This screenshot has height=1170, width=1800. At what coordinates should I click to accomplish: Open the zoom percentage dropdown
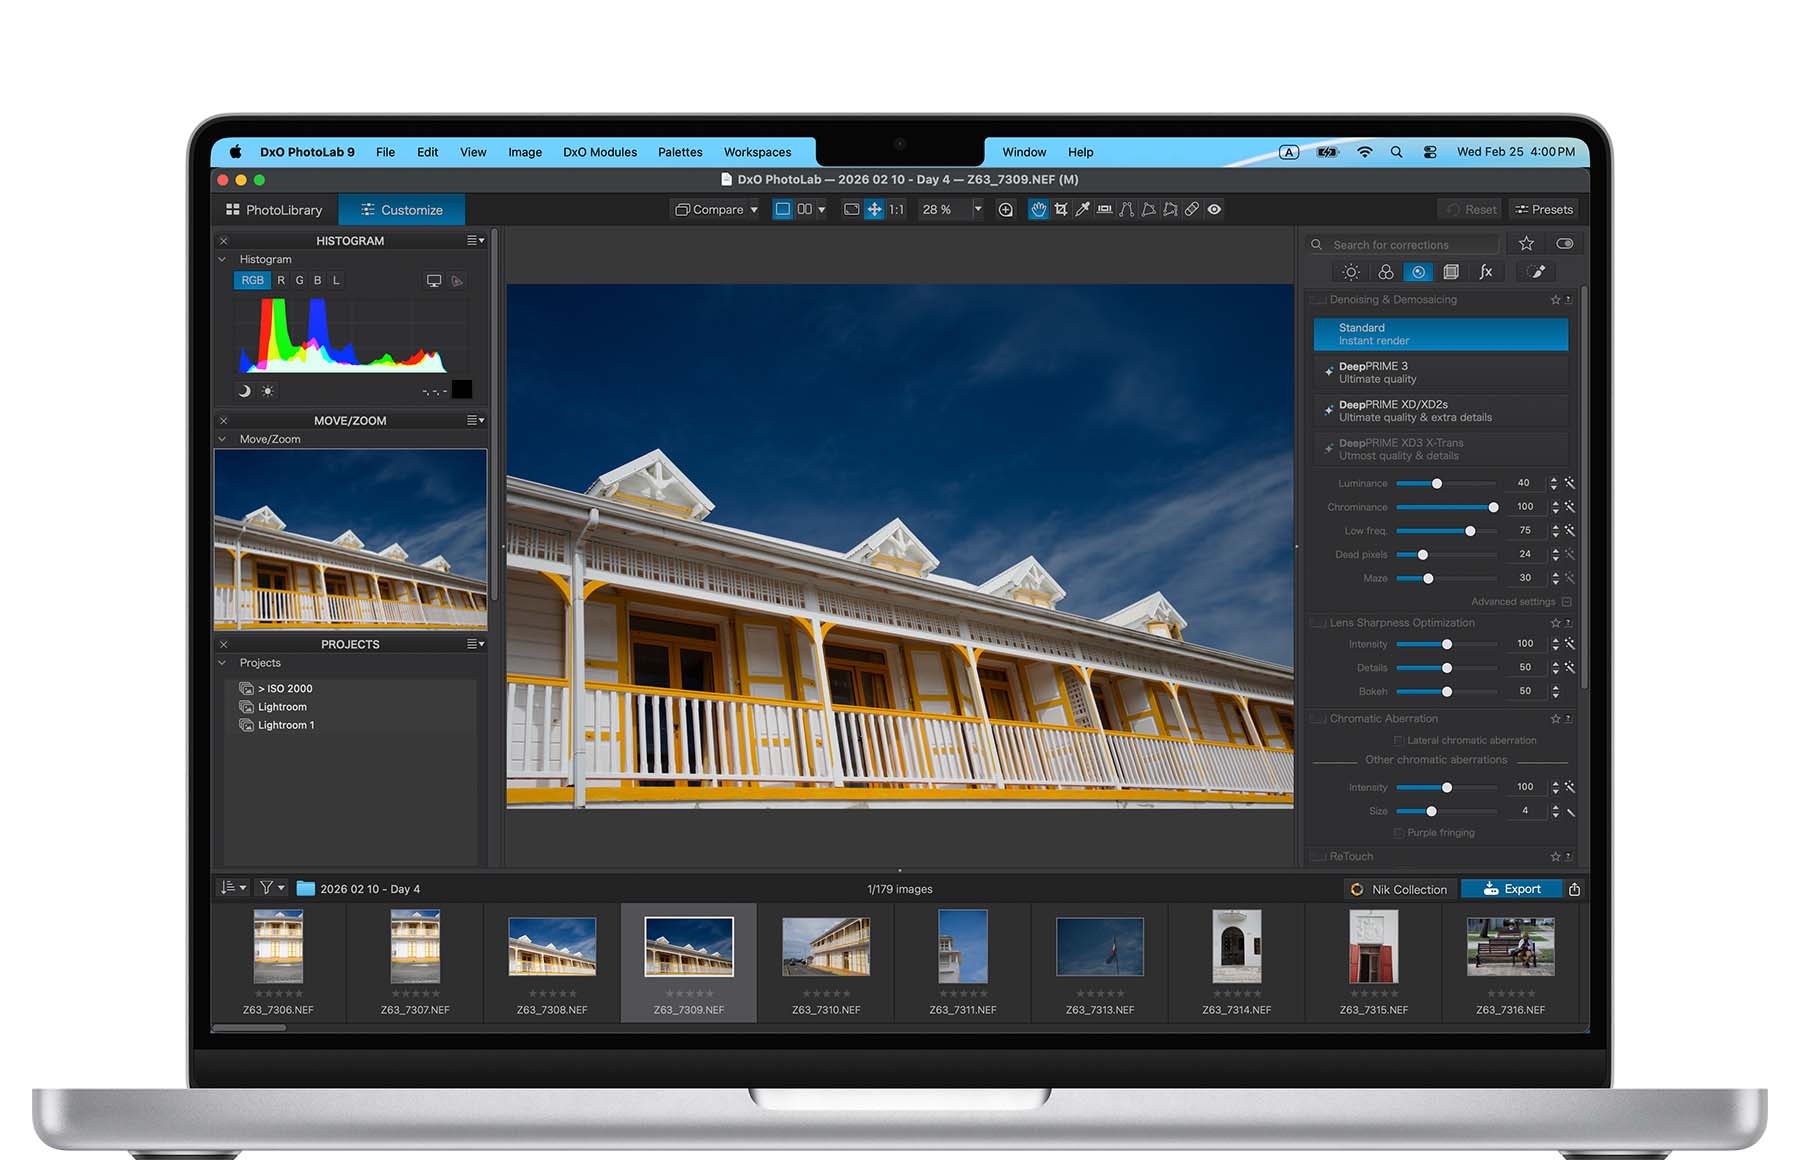tap(977, 210)
